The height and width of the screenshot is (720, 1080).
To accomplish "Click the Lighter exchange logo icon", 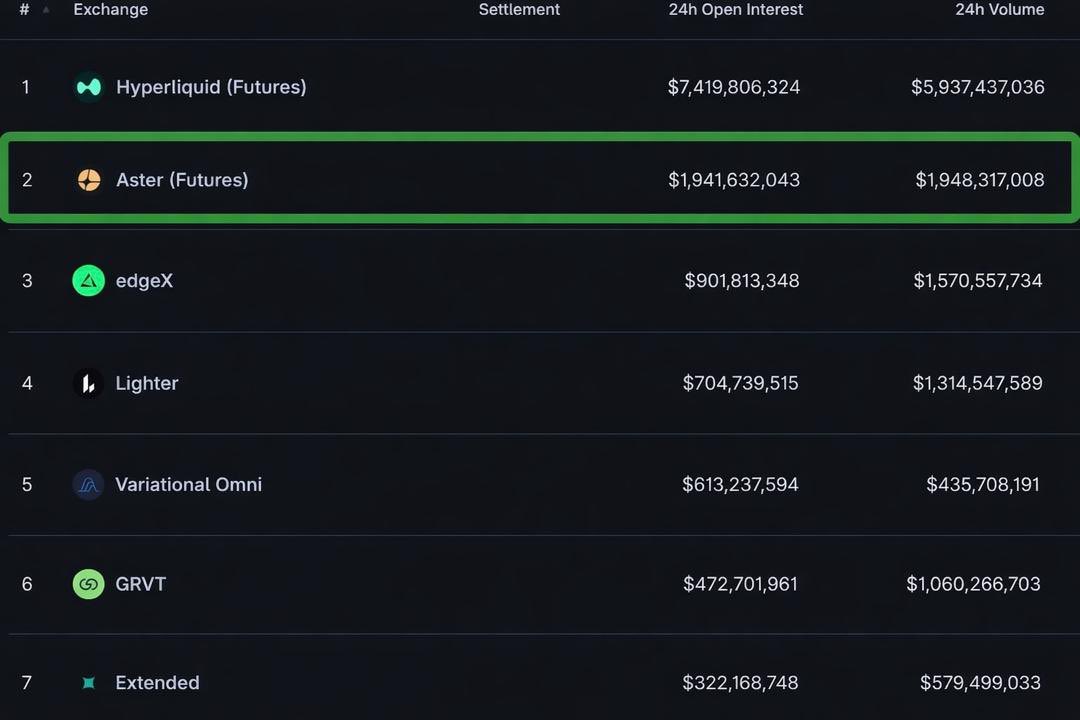I will click(89, 383).
